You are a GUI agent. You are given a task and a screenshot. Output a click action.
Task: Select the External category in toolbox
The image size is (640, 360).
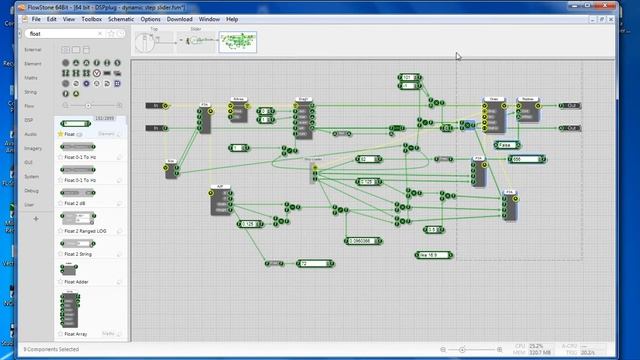tap(33, 49)
